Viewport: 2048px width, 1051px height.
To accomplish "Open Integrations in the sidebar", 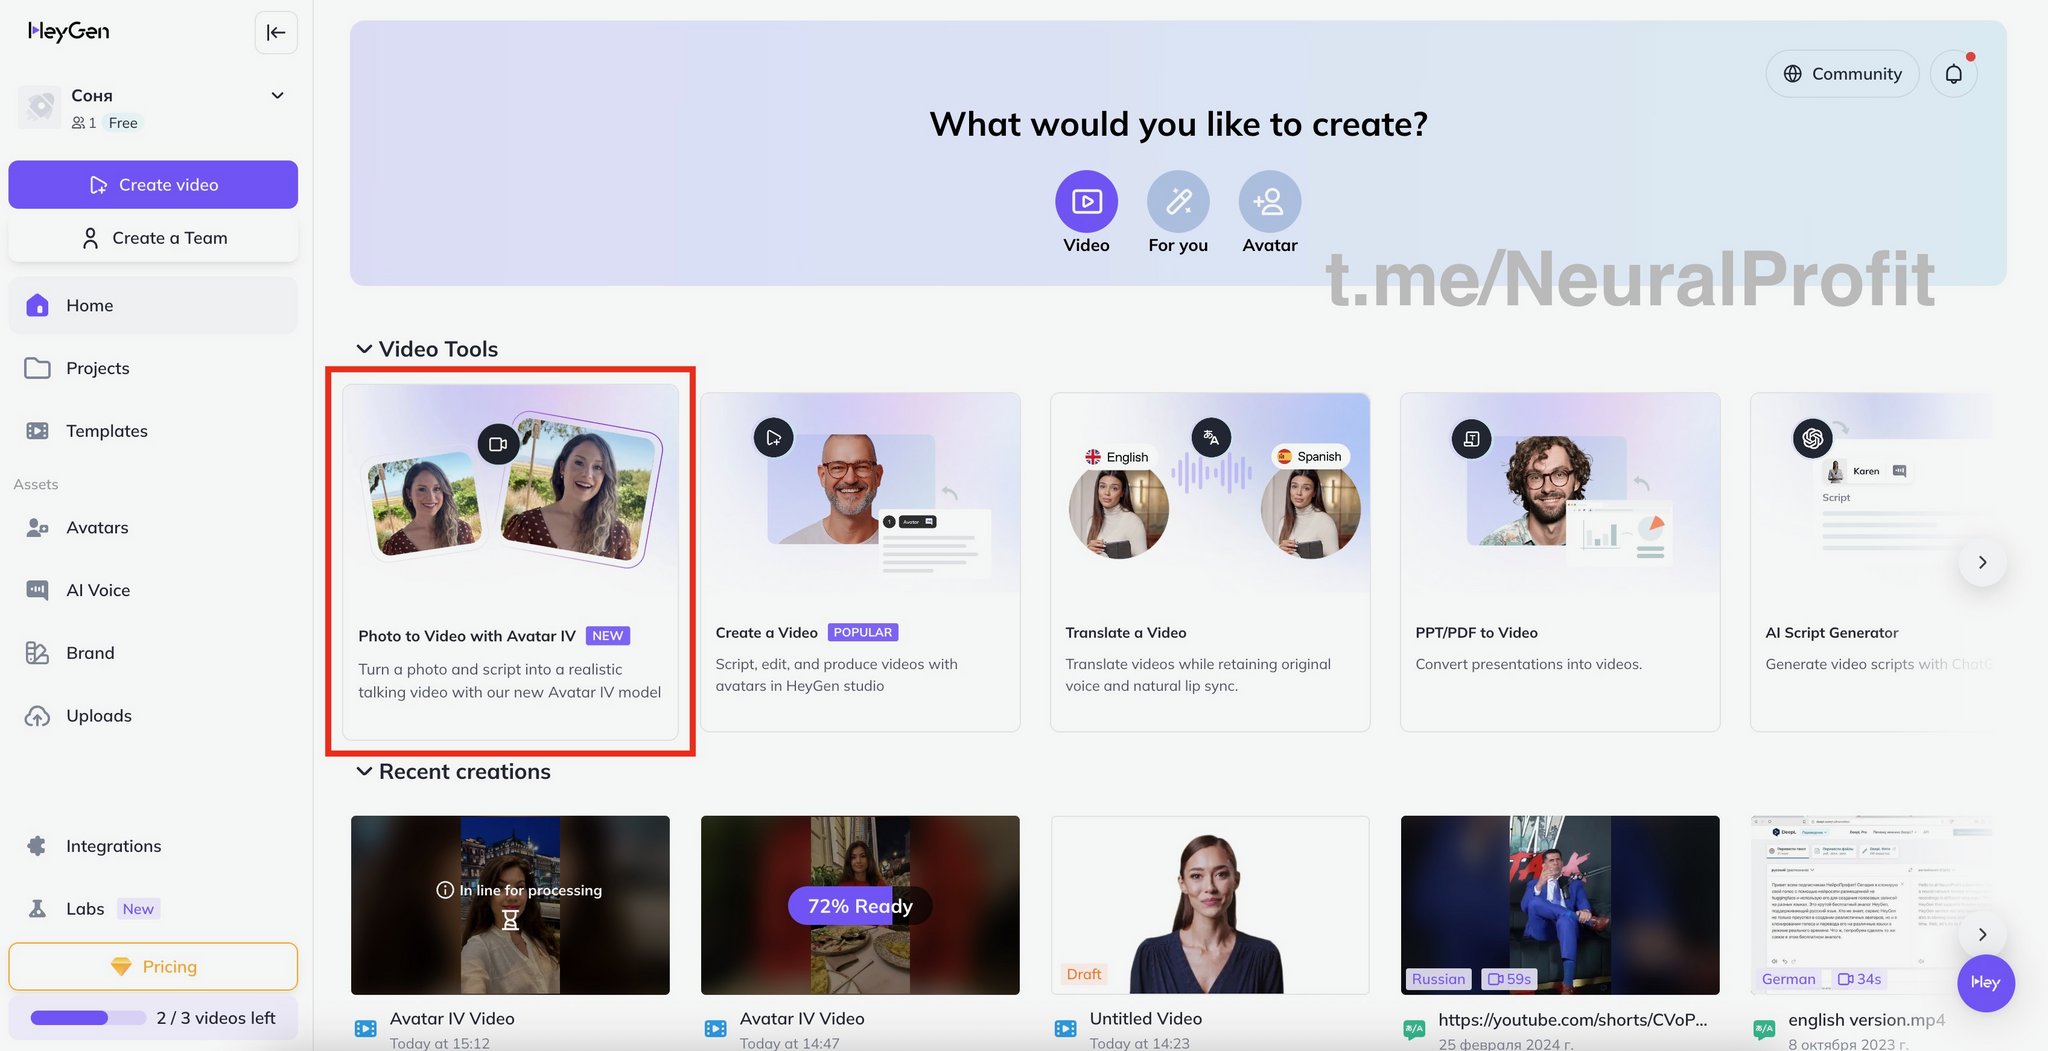I will [x=153, y=846].
